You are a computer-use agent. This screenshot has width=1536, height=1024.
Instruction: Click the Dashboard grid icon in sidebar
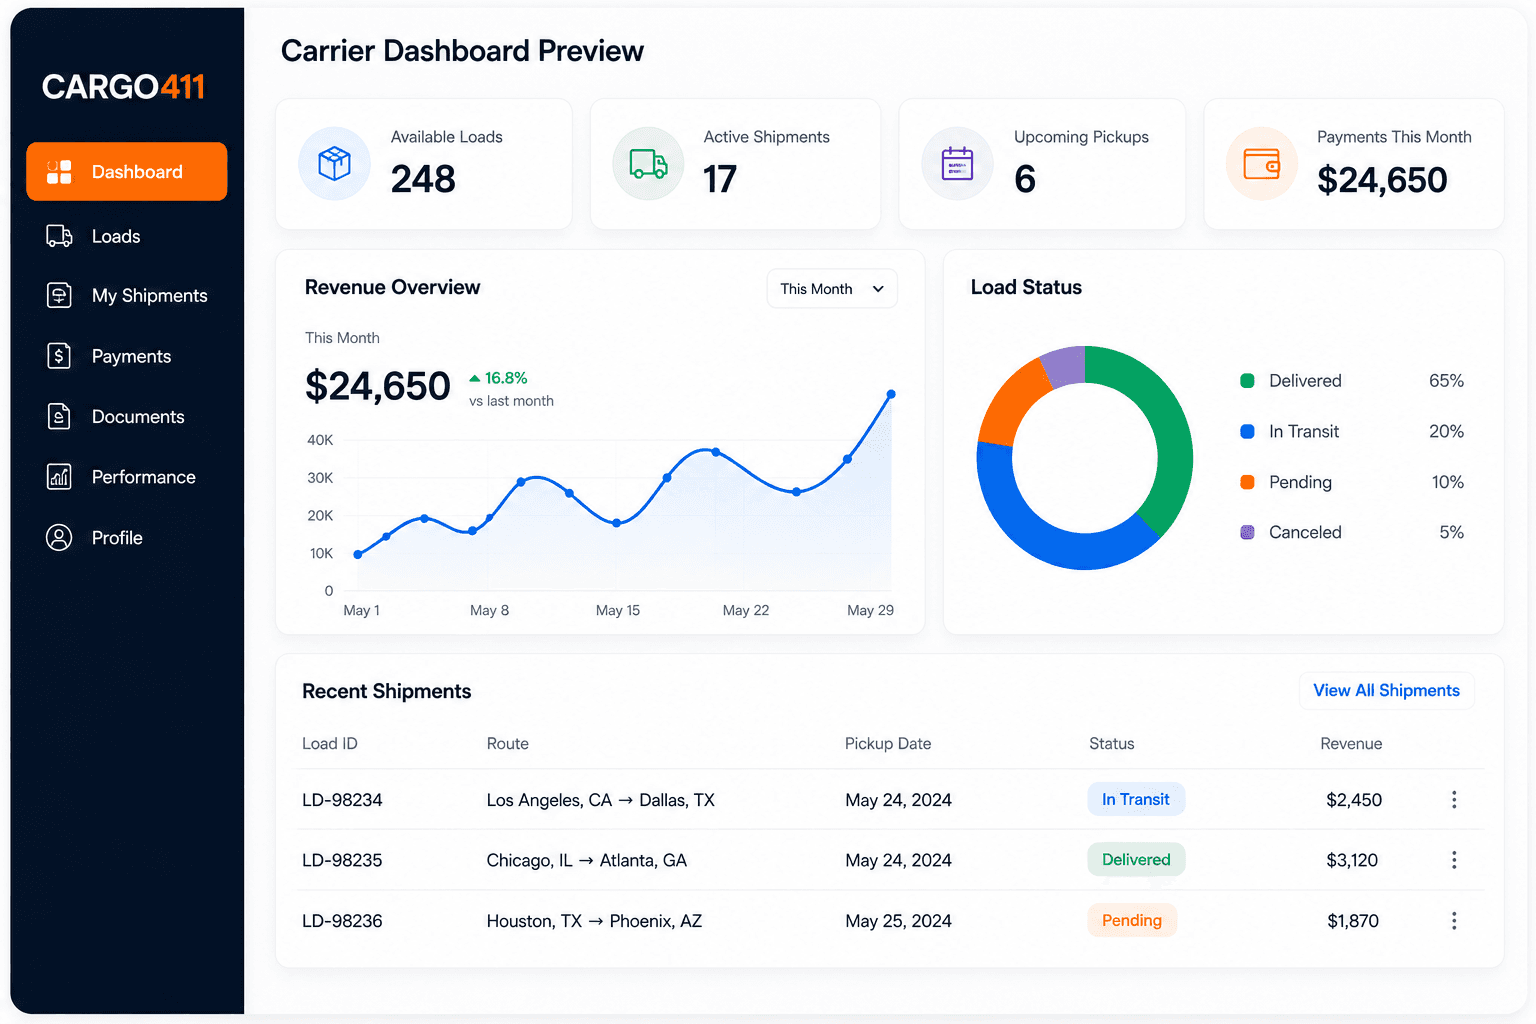point(59,172)
